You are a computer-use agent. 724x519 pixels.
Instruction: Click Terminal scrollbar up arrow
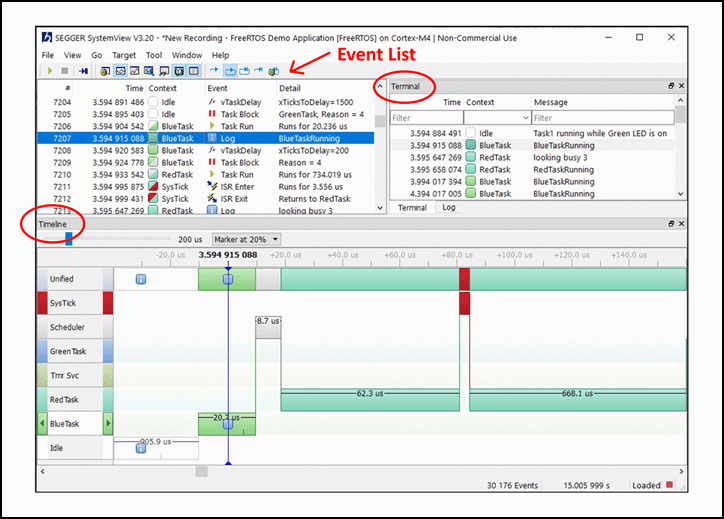coord(680,100)
